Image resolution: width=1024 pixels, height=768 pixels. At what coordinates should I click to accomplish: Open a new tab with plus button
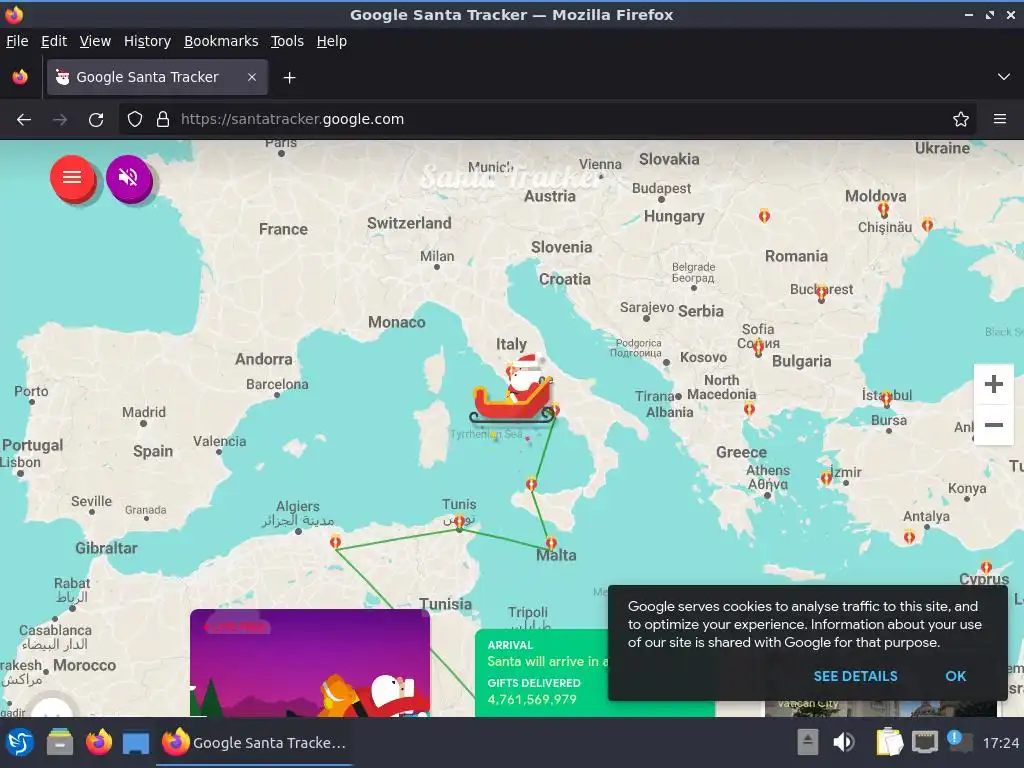(289, 78)
